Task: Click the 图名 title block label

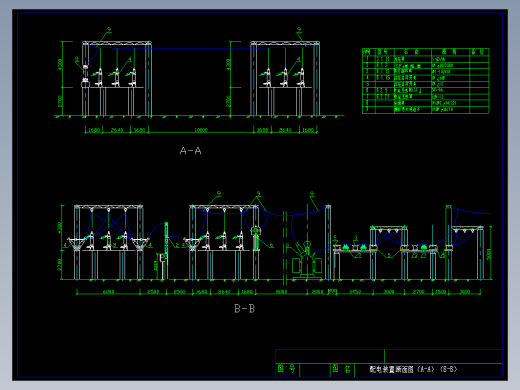Action: coord(341,369)
